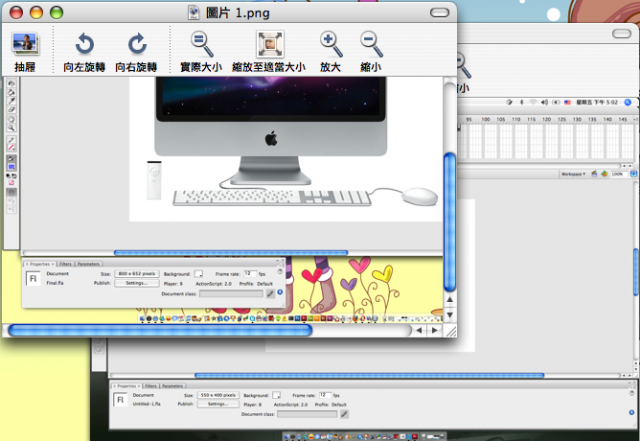Click frame 100 on back window timeline ruler
640x441 pixels.
(486, 119)
